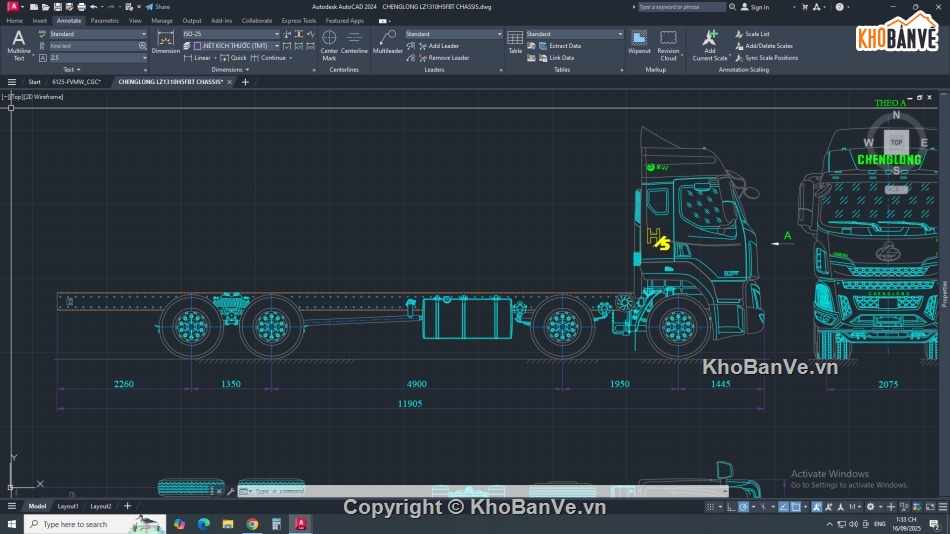Toggle the drawing grid display
Viewport: 950px width, 534px height.
tap(710, 507)
